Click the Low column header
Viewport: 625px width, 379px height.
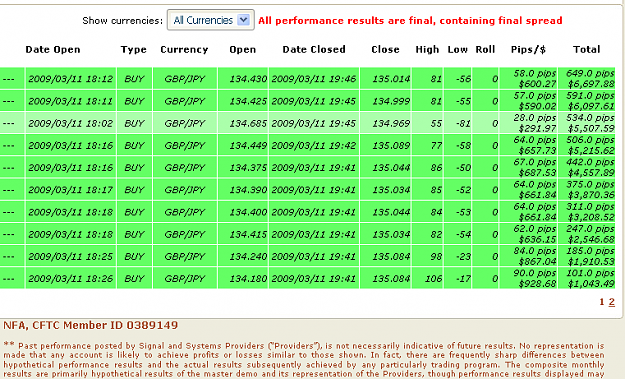[x=457, y=49]
